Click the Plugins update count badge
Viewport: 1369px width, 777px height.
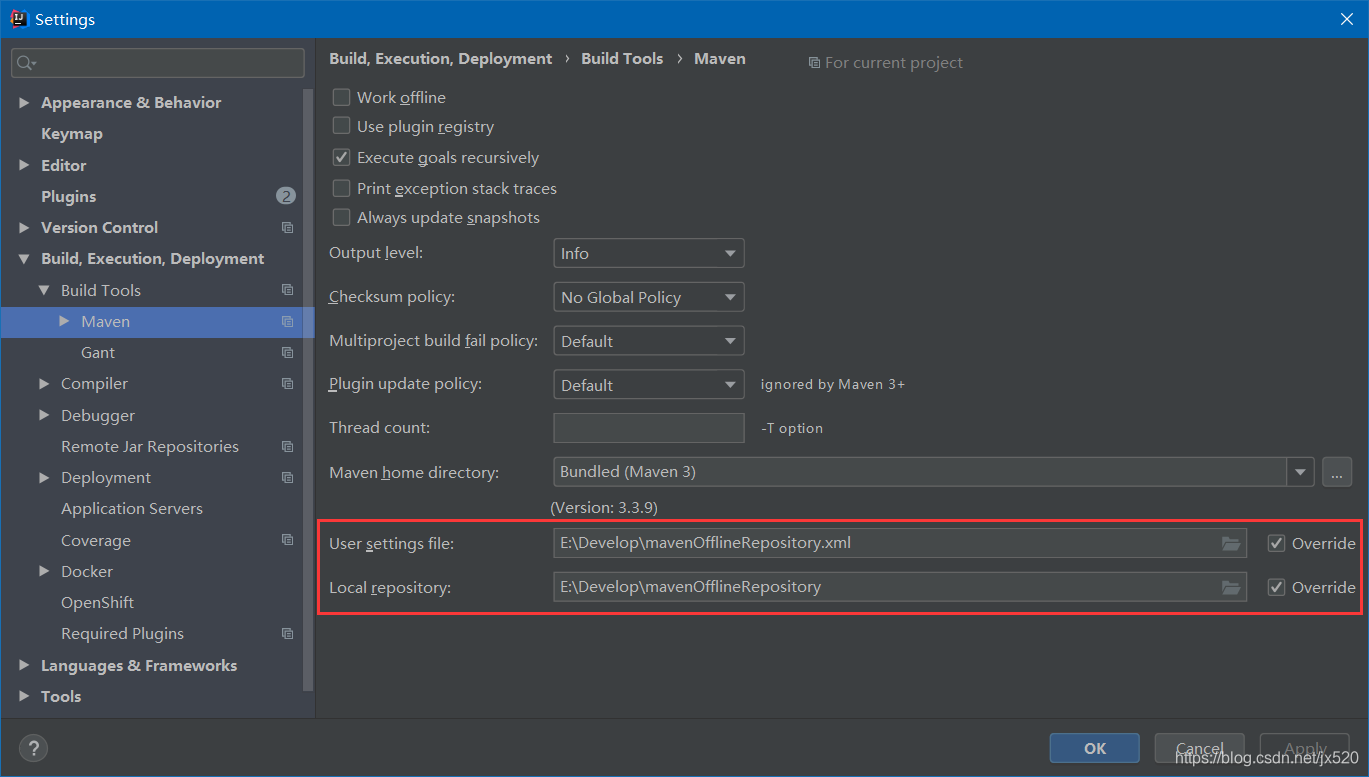coord(286,196)
